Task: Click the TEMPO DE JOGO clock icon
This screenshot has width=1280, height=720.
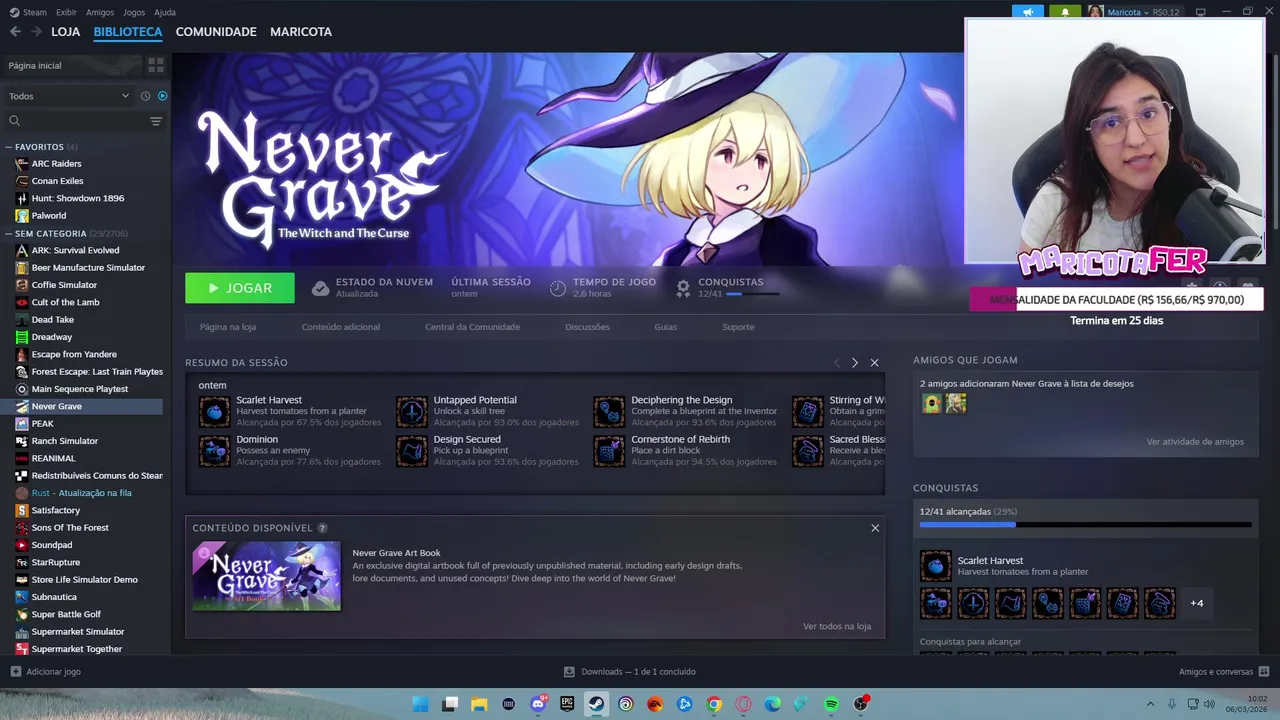Action: click(558, 288)
